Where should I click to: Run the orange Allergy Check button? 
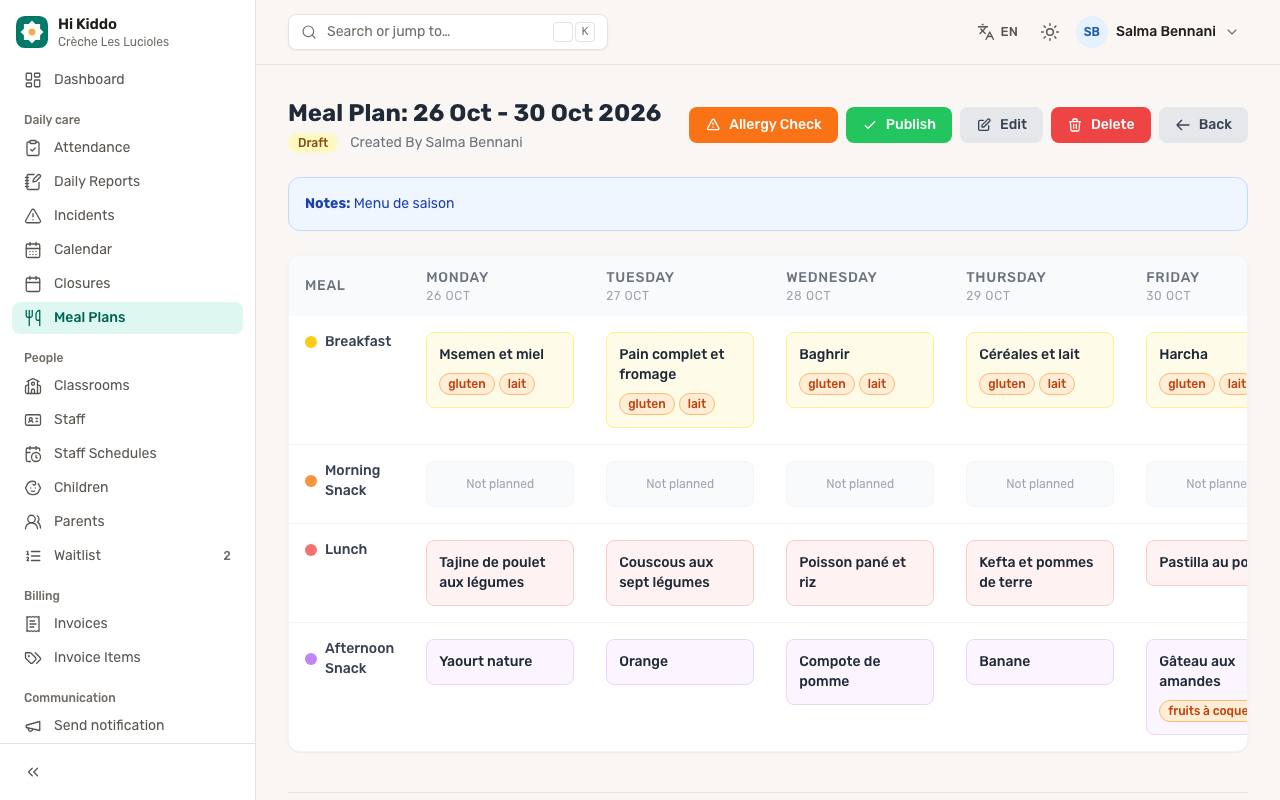pyautogui.click(x=763, y=125)
